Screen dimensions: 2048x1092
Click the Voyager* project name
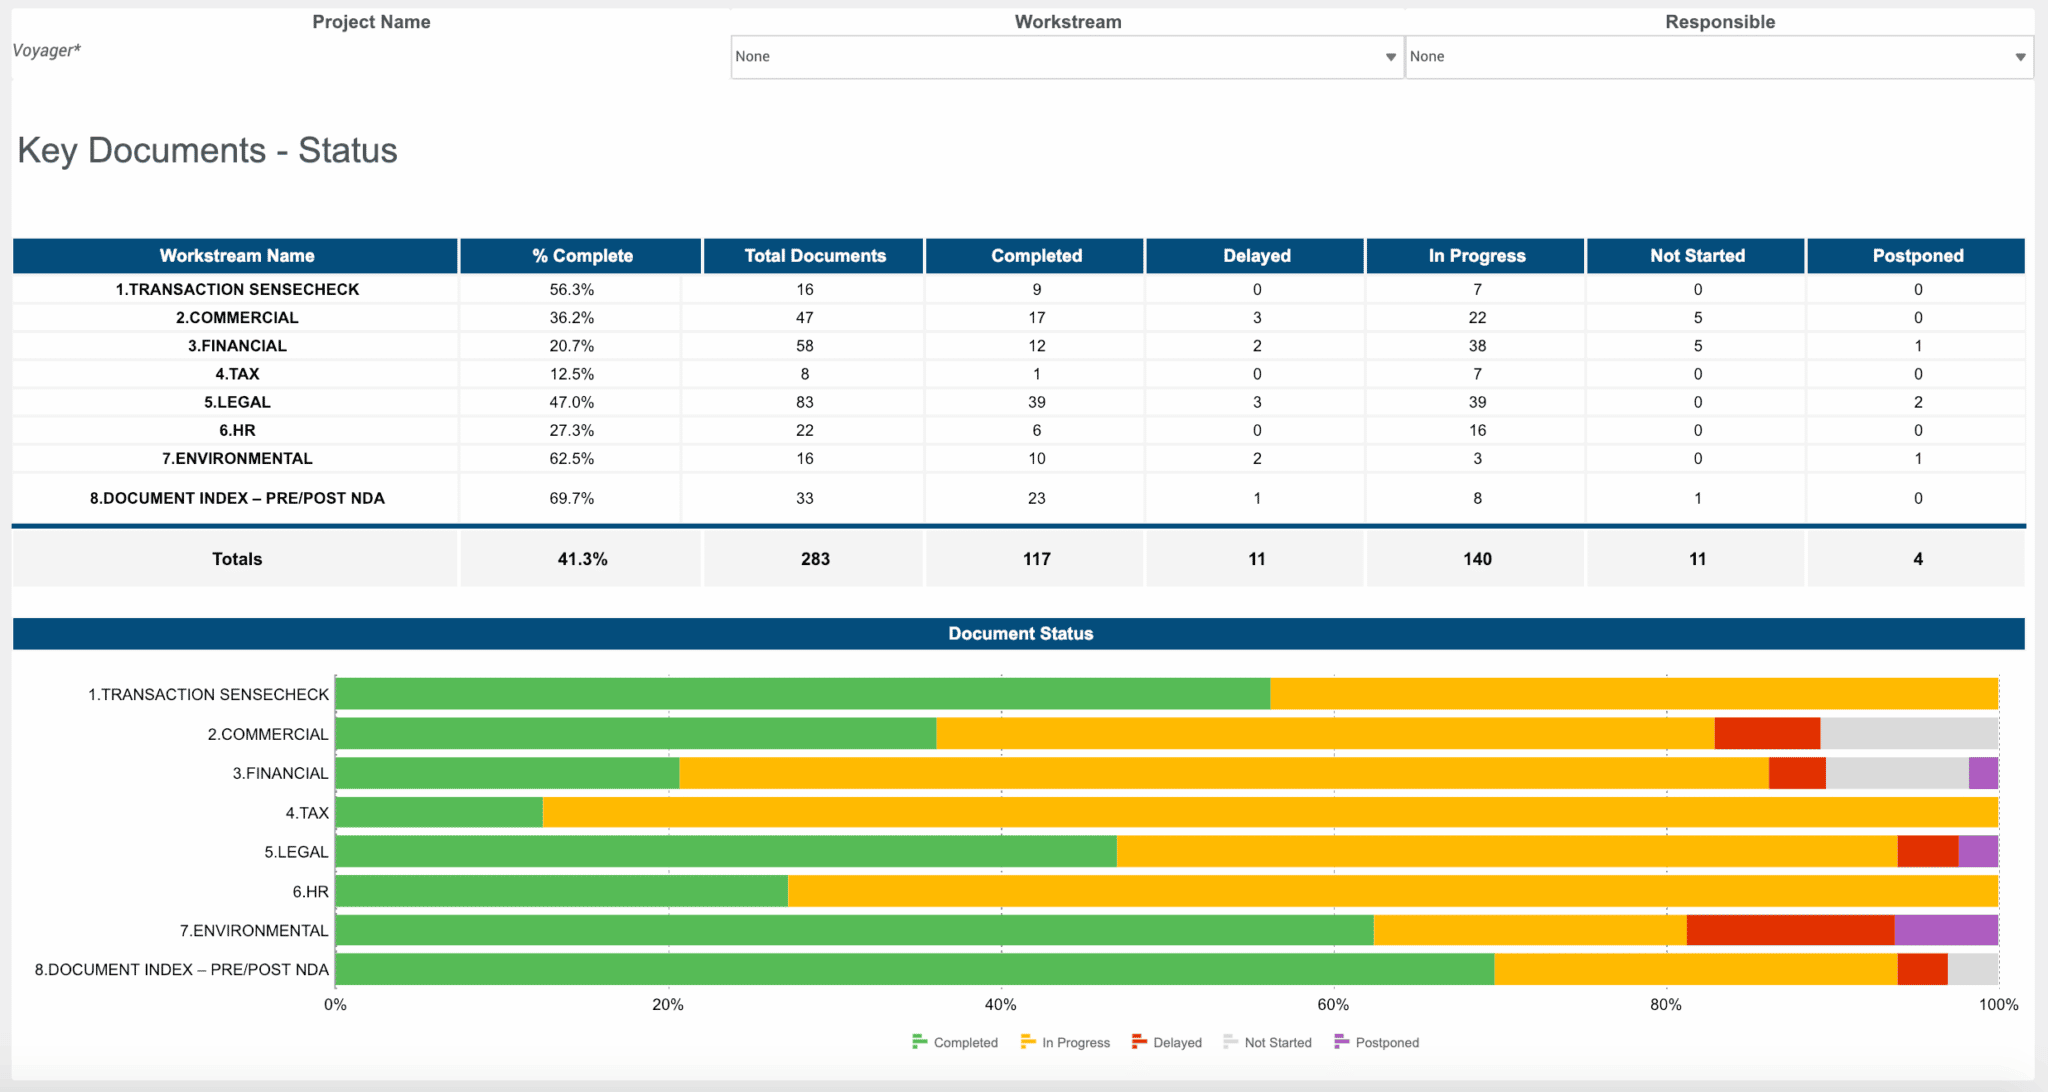46,50
